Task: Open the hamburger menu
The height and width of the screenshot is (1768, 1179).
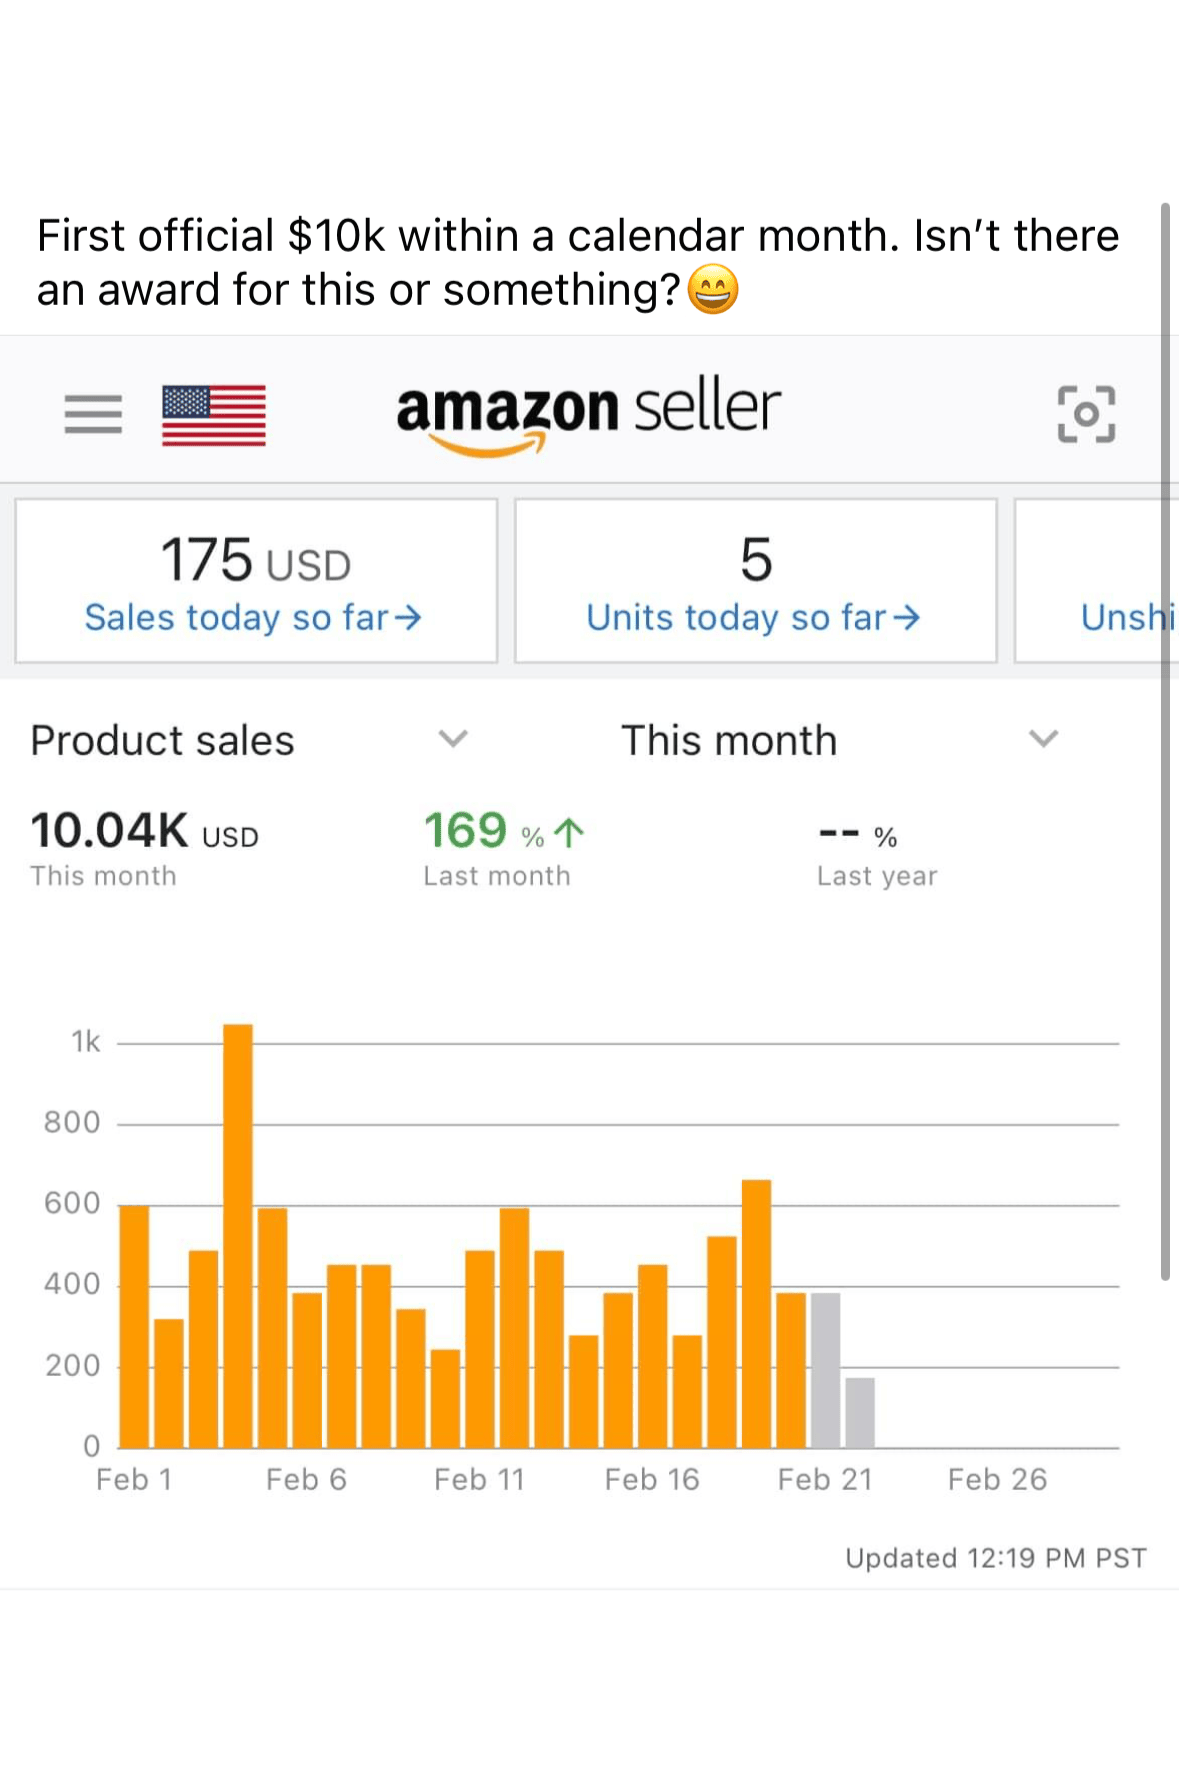Action: pos(93,414)
